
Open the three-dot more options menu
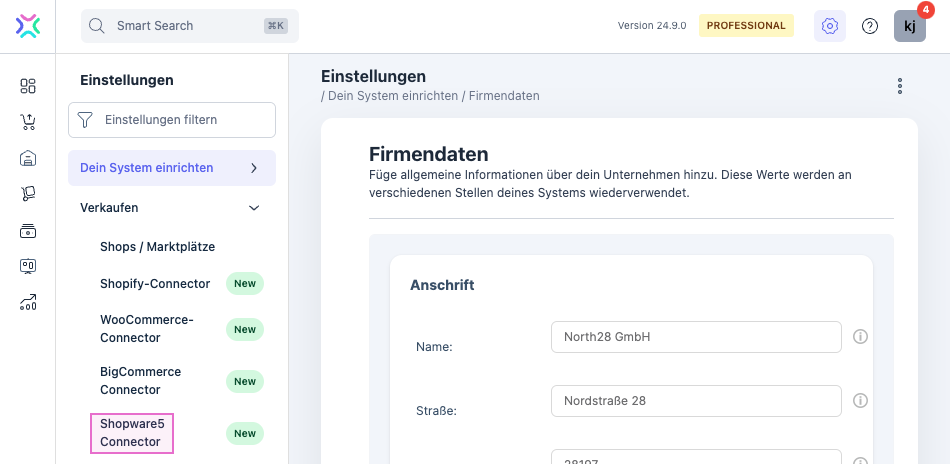(900, 86)
